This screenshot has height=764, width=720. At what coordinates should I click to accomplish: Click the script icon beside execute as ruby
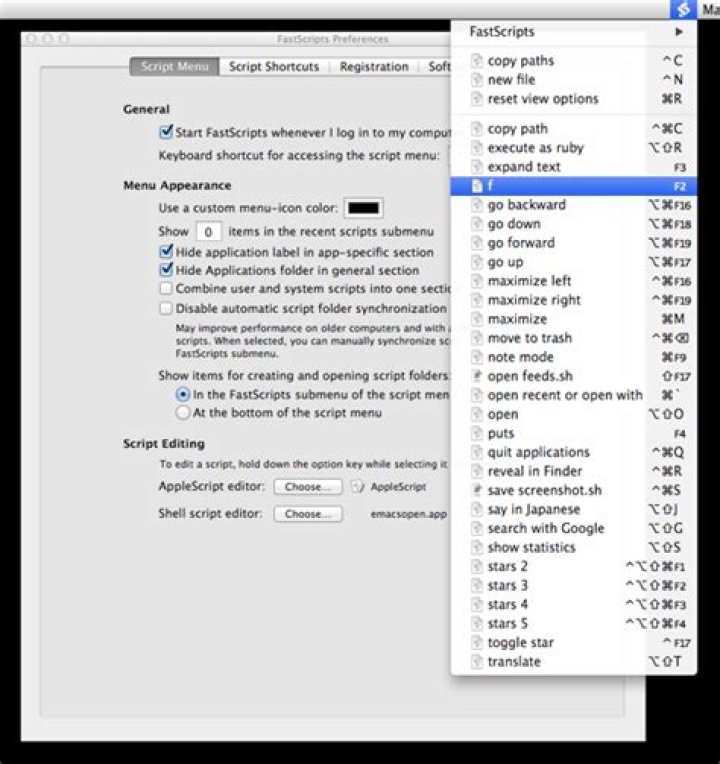click(477, 148)
